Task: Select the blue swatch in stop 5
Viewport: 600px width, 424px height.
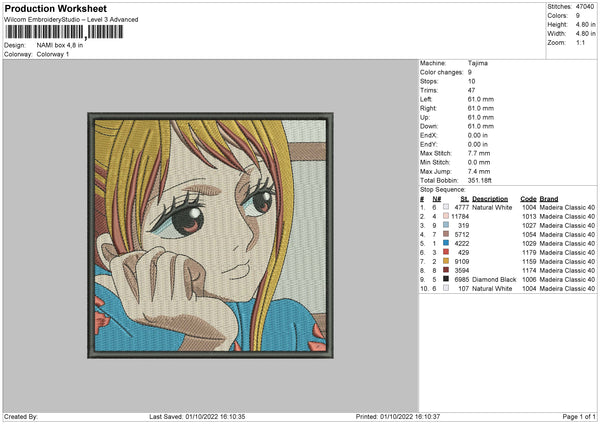Action: 446,243
